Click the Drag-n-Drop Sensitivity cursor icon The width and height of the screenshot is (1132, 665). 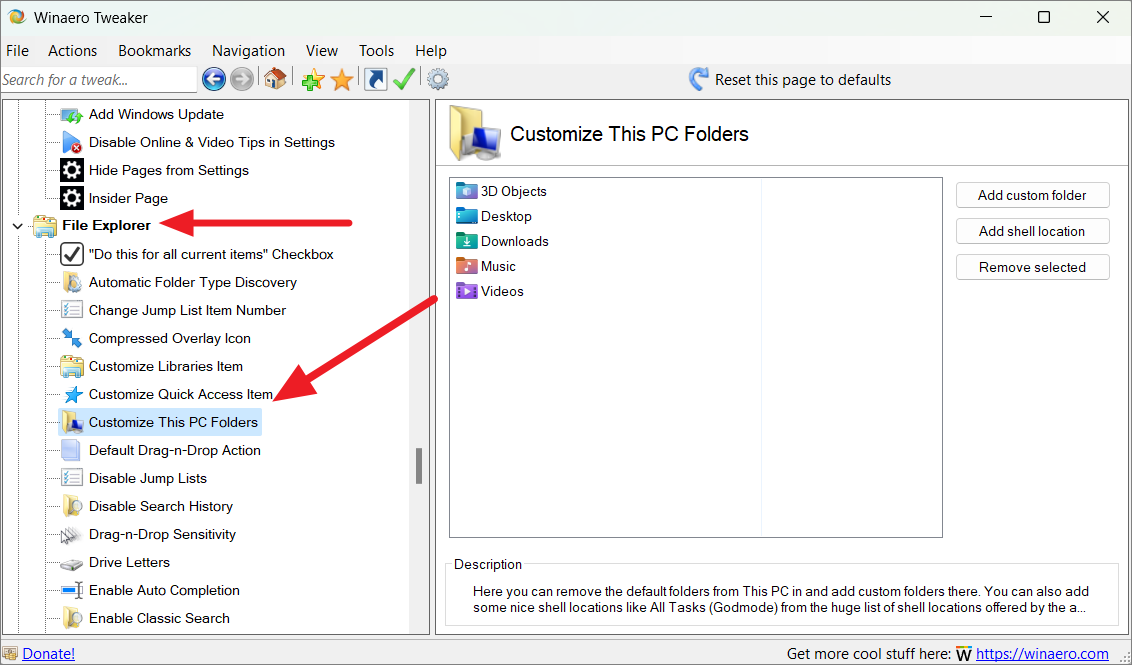tap(72, 534)
